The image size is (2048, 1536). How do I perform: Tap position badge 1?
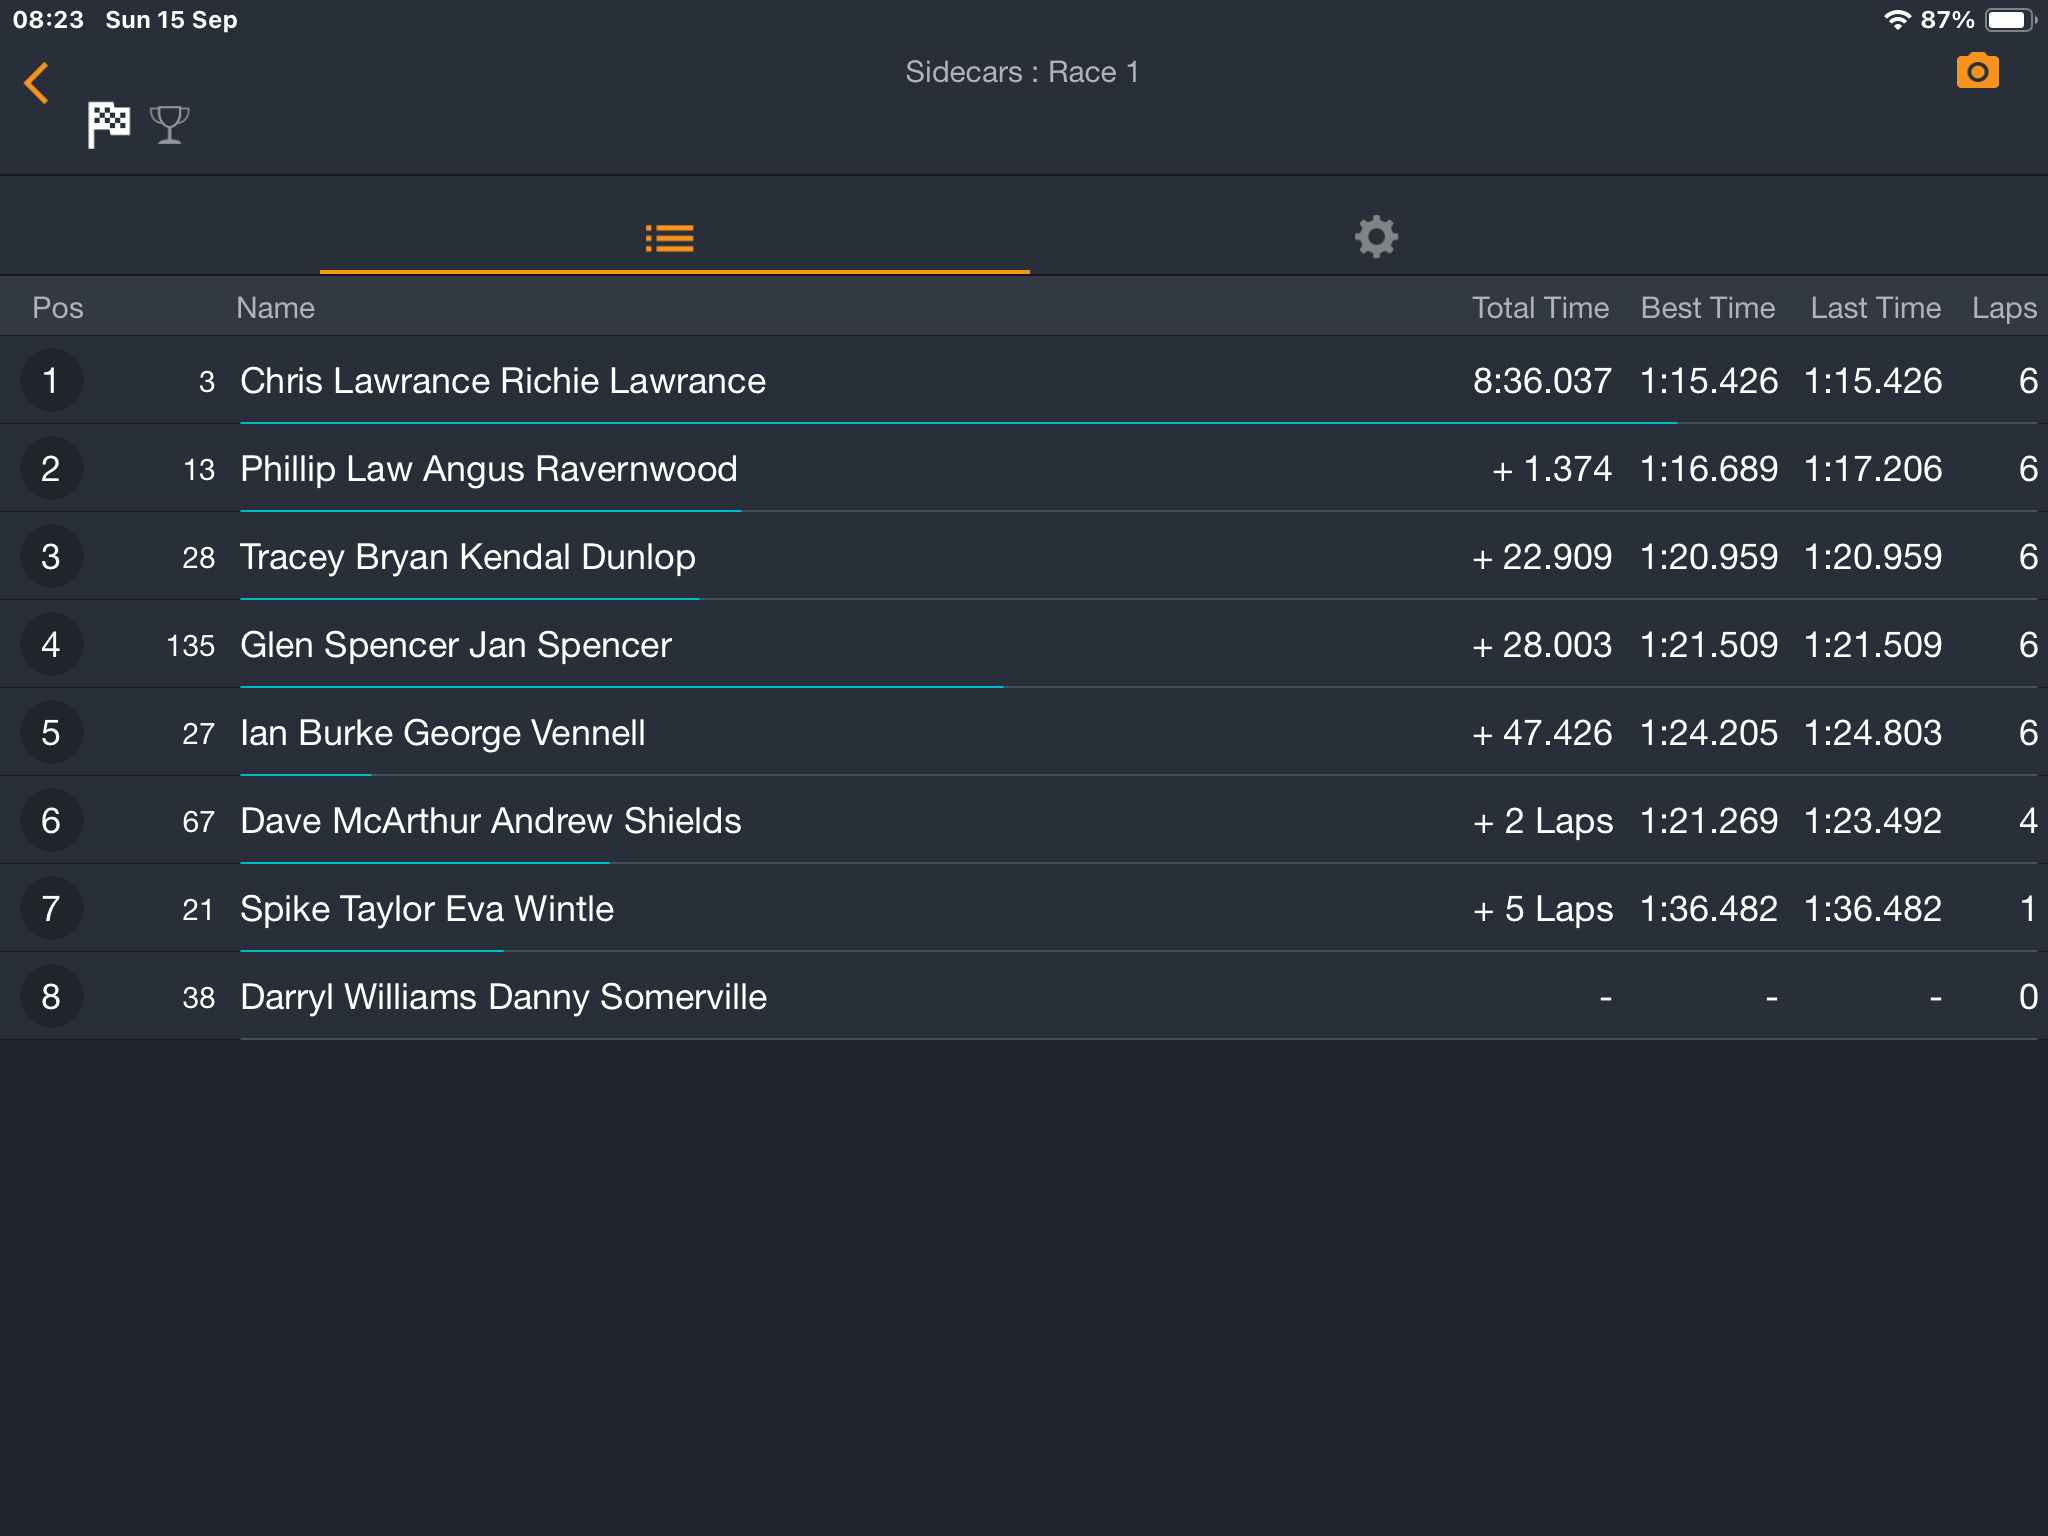point(51,381)
